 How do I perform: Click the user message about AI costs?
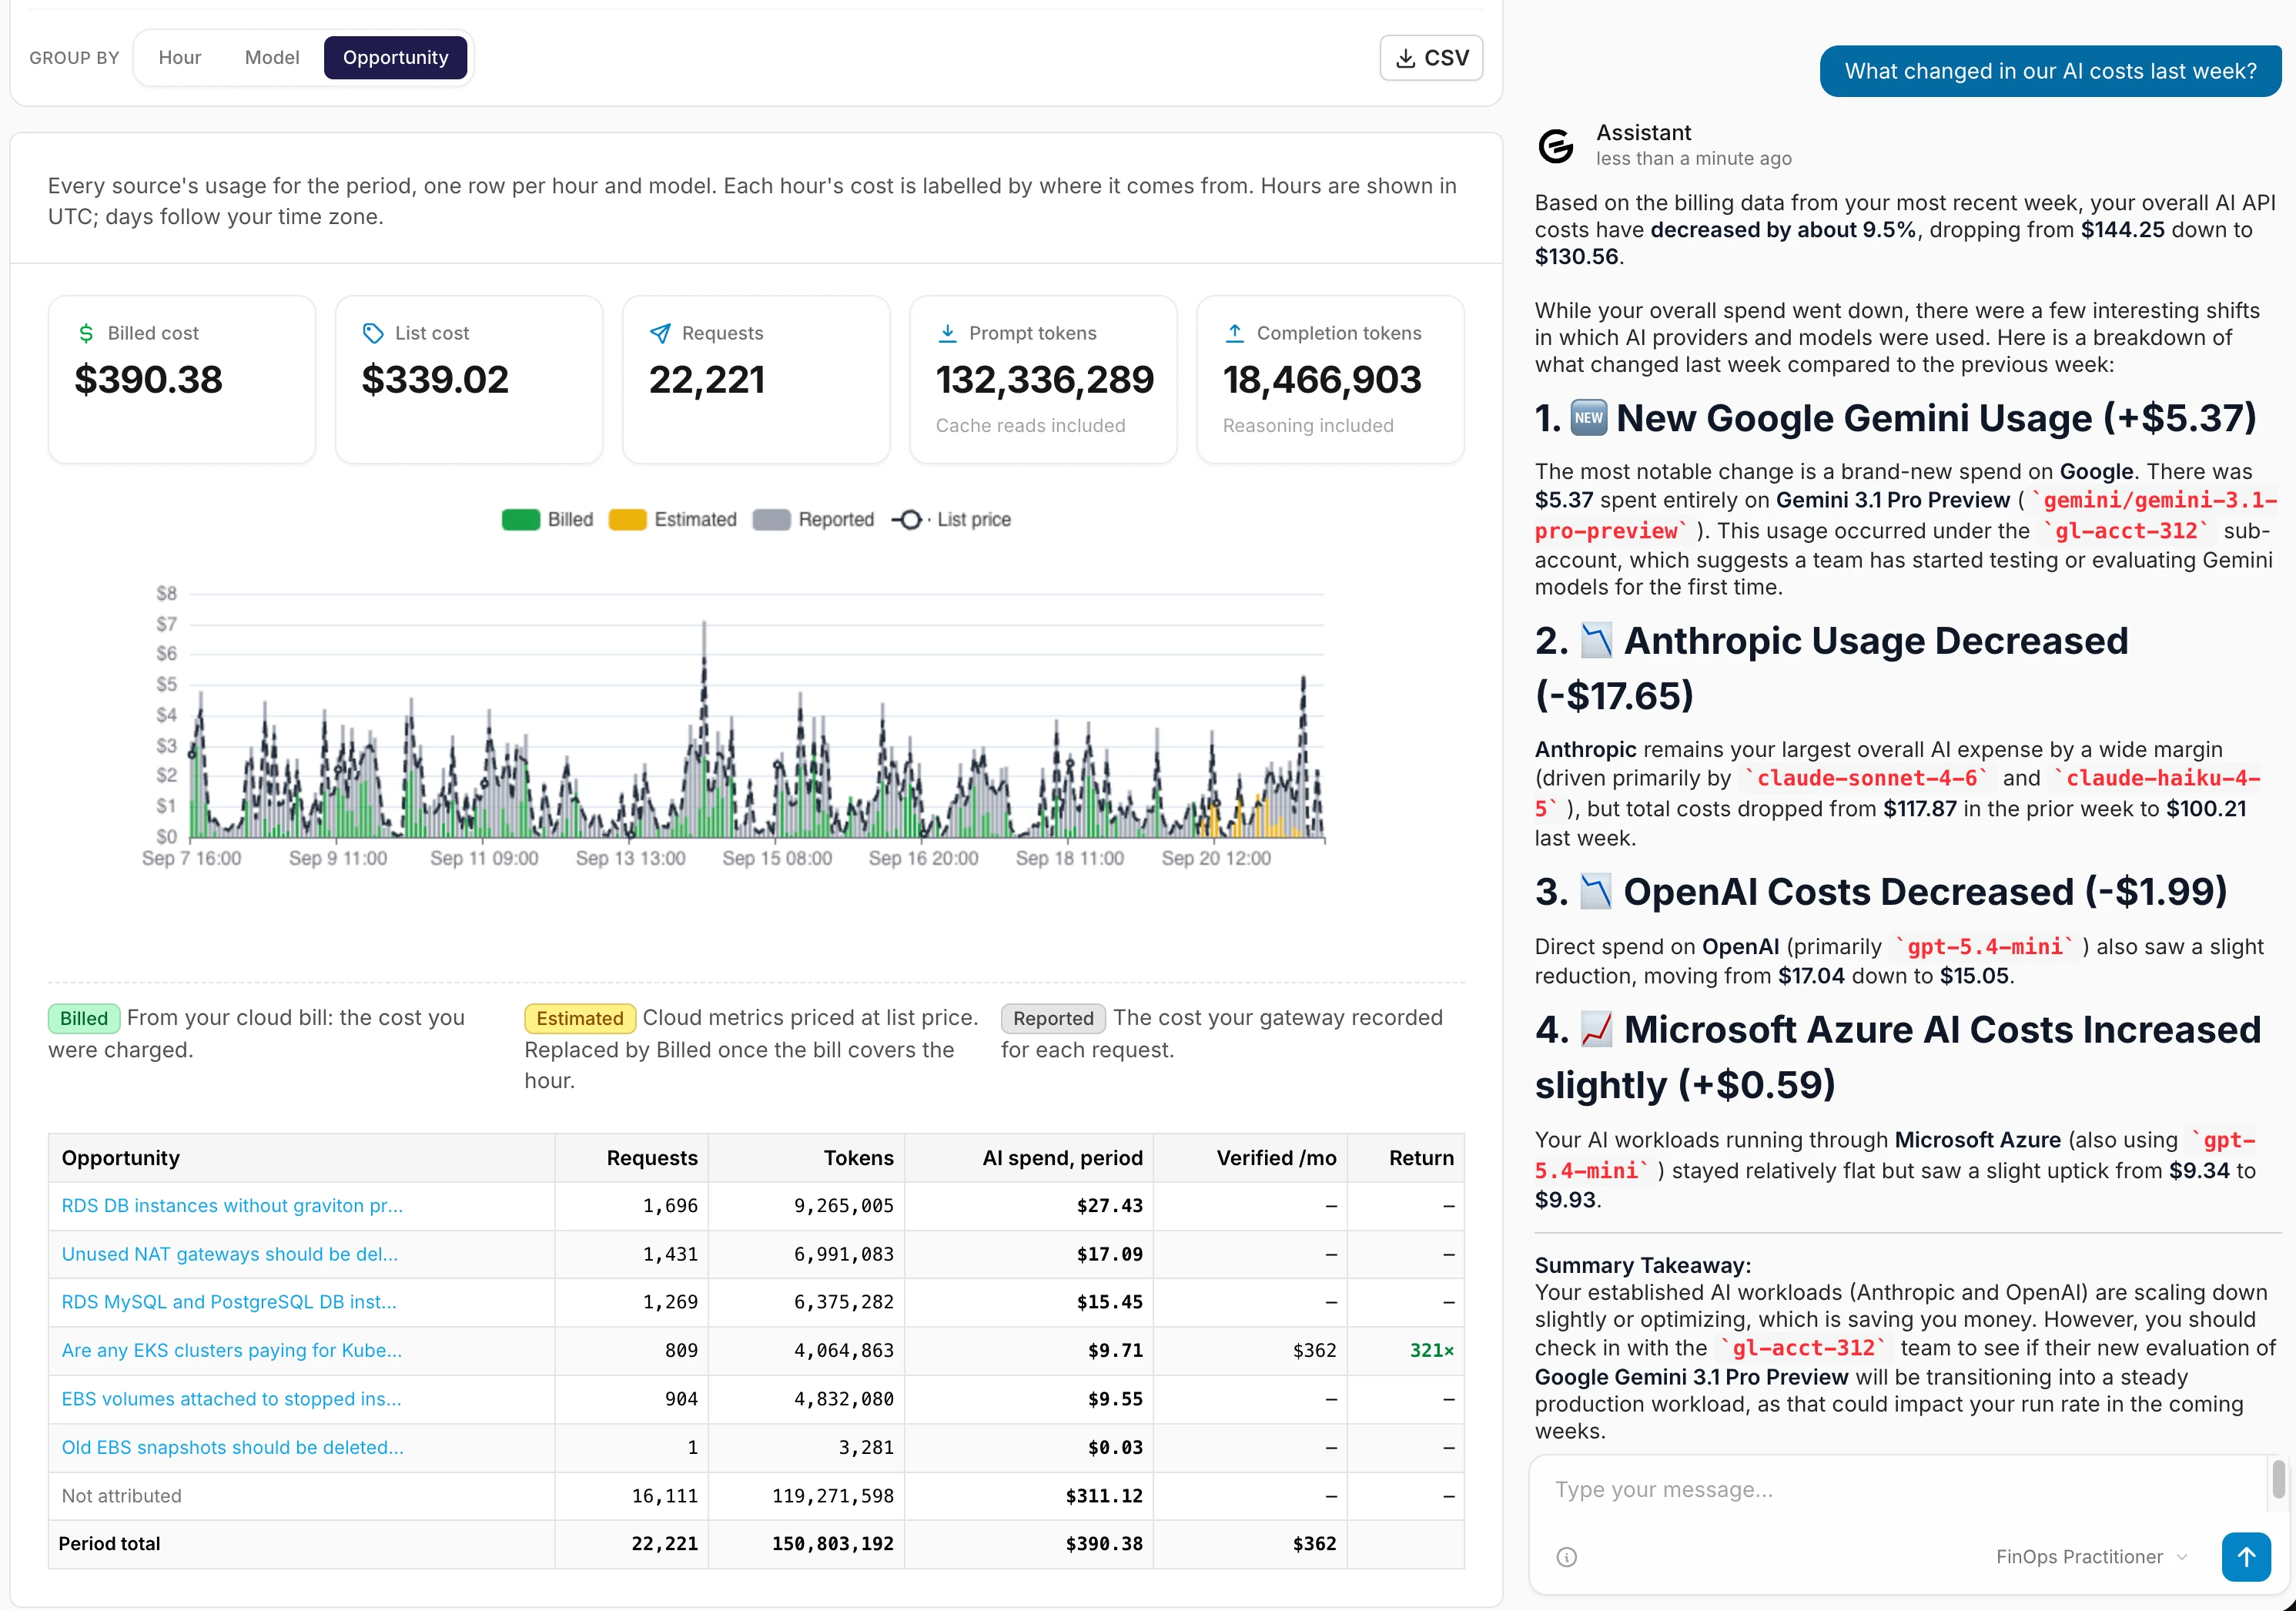click(2050, 71)
